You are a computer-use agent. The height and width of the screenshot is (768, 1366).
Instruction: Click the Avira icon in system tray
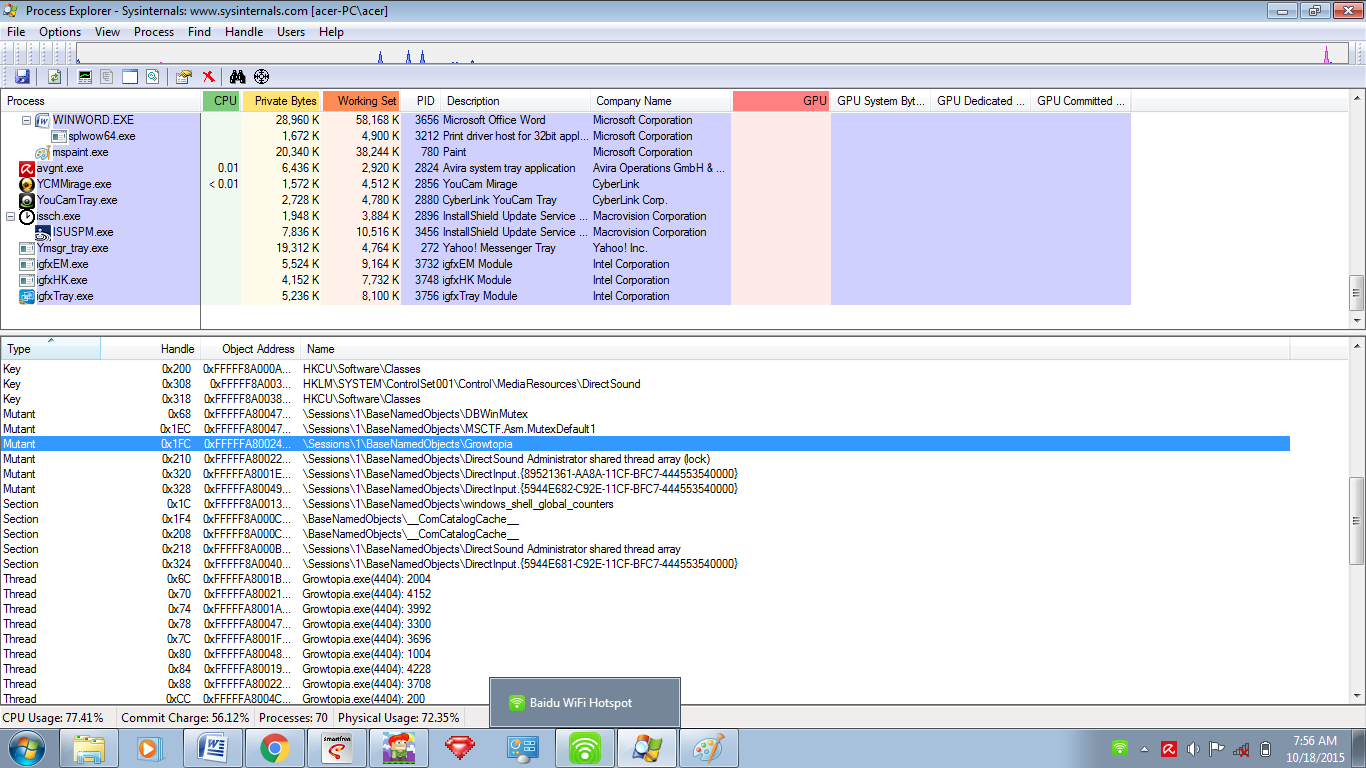1168,748
